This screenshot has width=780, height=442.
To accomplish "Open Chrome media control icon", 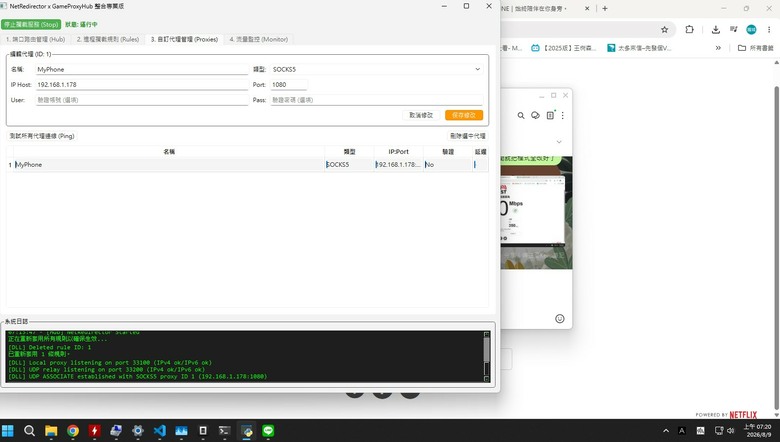I will coord(734,30).
